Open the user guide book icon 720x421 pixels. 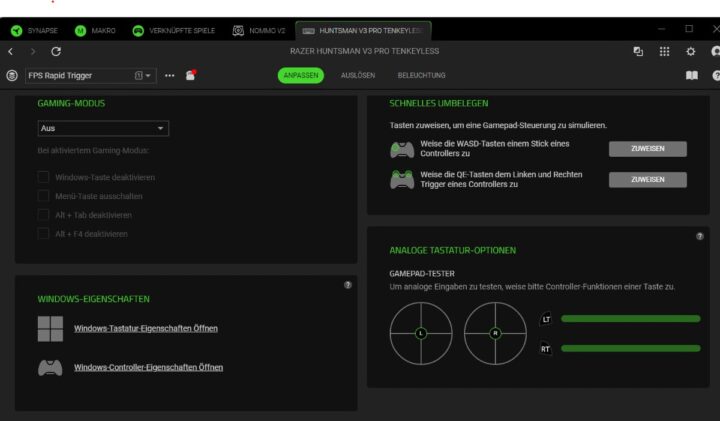pos(691,75)
